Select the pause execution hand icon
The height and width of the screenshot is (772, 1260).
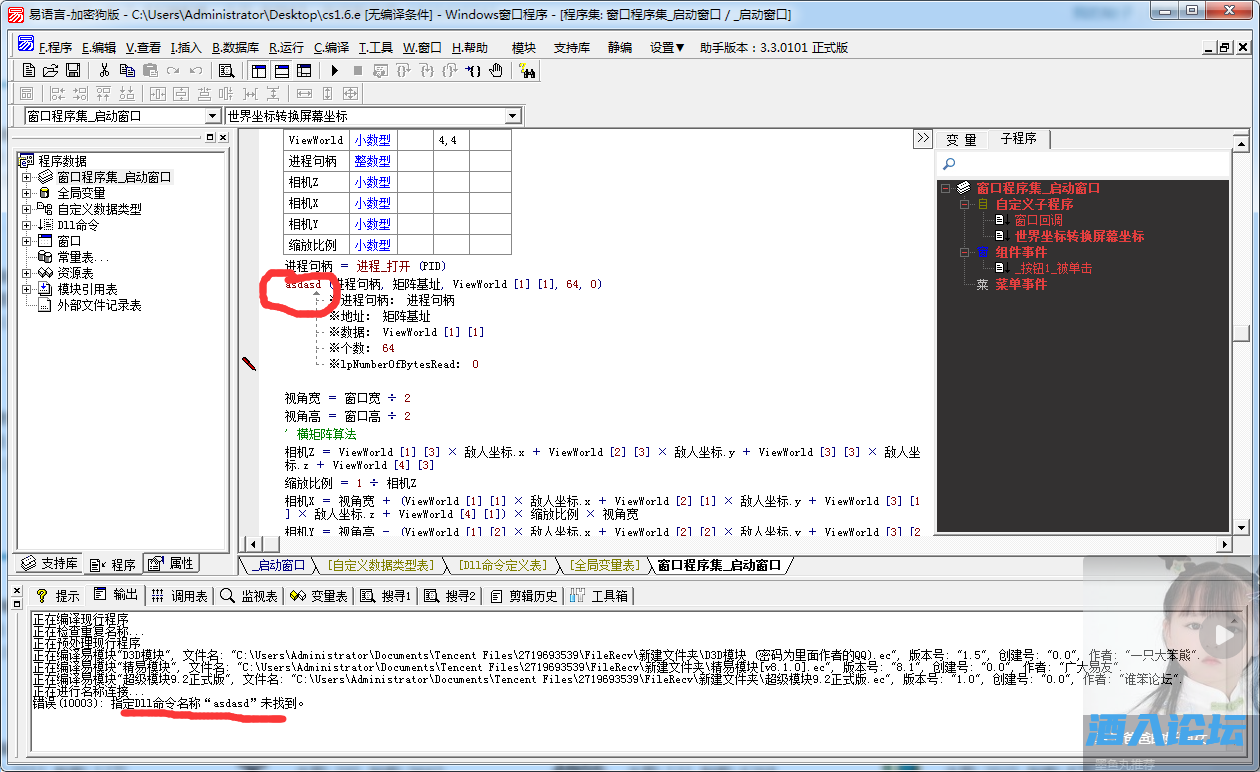pyautogui.click(x=496, y=71)
